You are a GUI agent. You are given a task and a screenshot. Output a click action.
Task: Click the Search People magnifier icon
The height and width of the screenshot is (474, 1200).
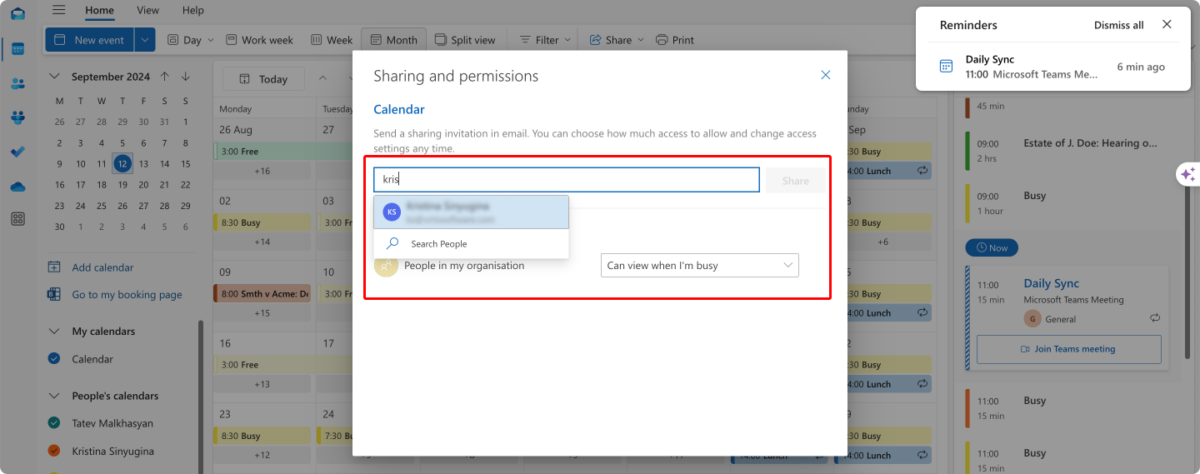pyautogui.click(x=393, y=243)
